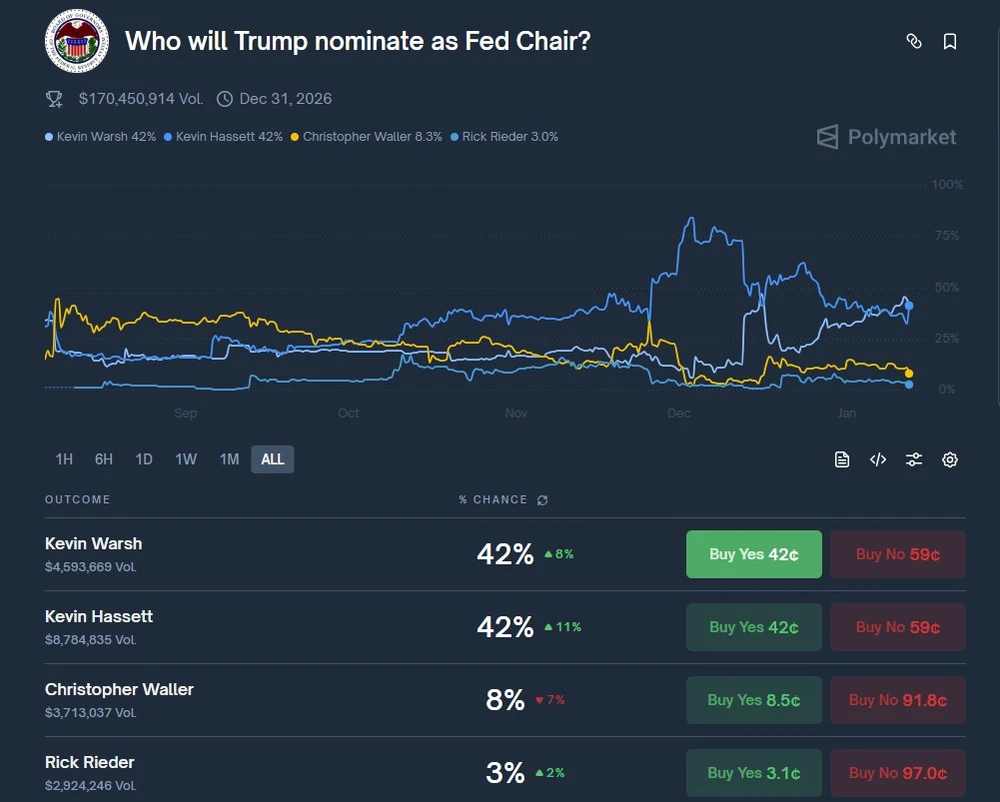Click the Christopher Waller chart endpoint marker
This screenshot has width=1000, height=802.
tap(909, 373)
